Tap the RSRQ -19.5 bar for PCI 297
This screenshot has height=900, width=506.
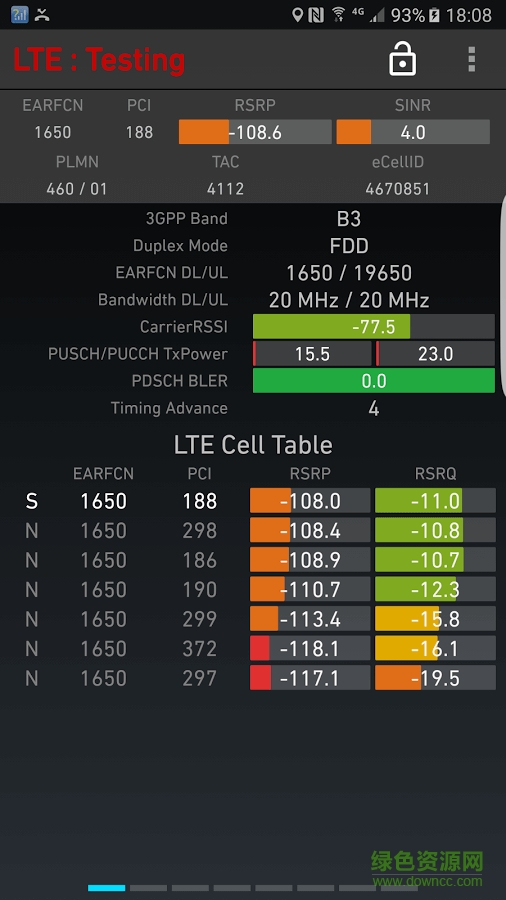coord(435,678)
